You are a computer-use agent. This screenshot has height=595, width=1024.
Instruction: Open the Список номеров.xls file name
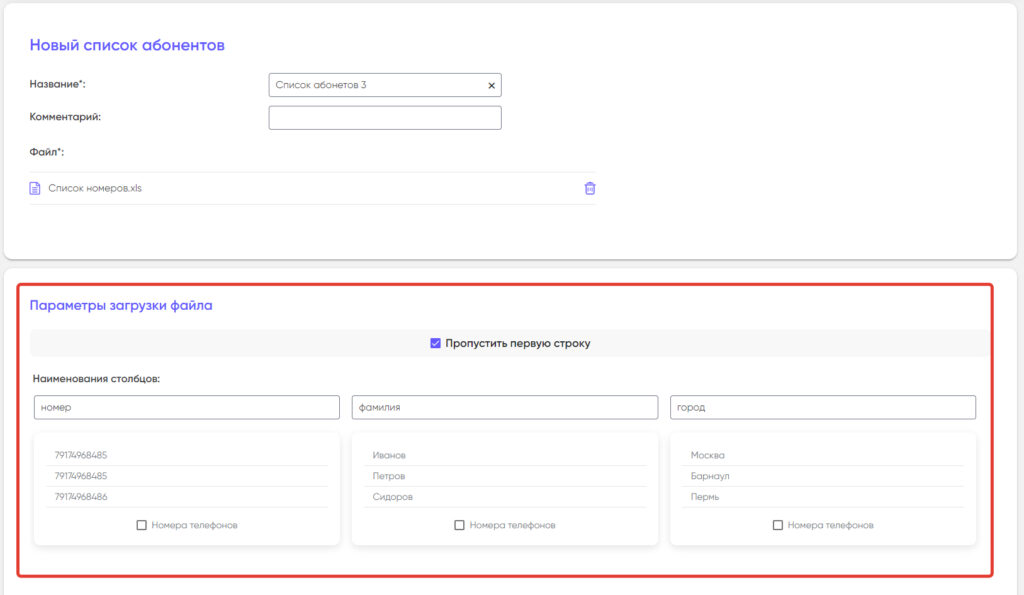pyautogui.click(x=95, y=188)
